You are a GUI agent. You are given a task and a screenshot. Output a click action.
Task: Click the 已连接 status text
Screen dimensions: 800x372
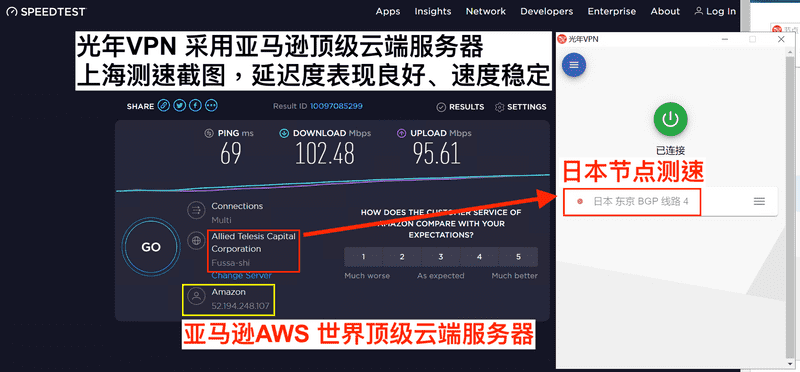coord(670,151)
